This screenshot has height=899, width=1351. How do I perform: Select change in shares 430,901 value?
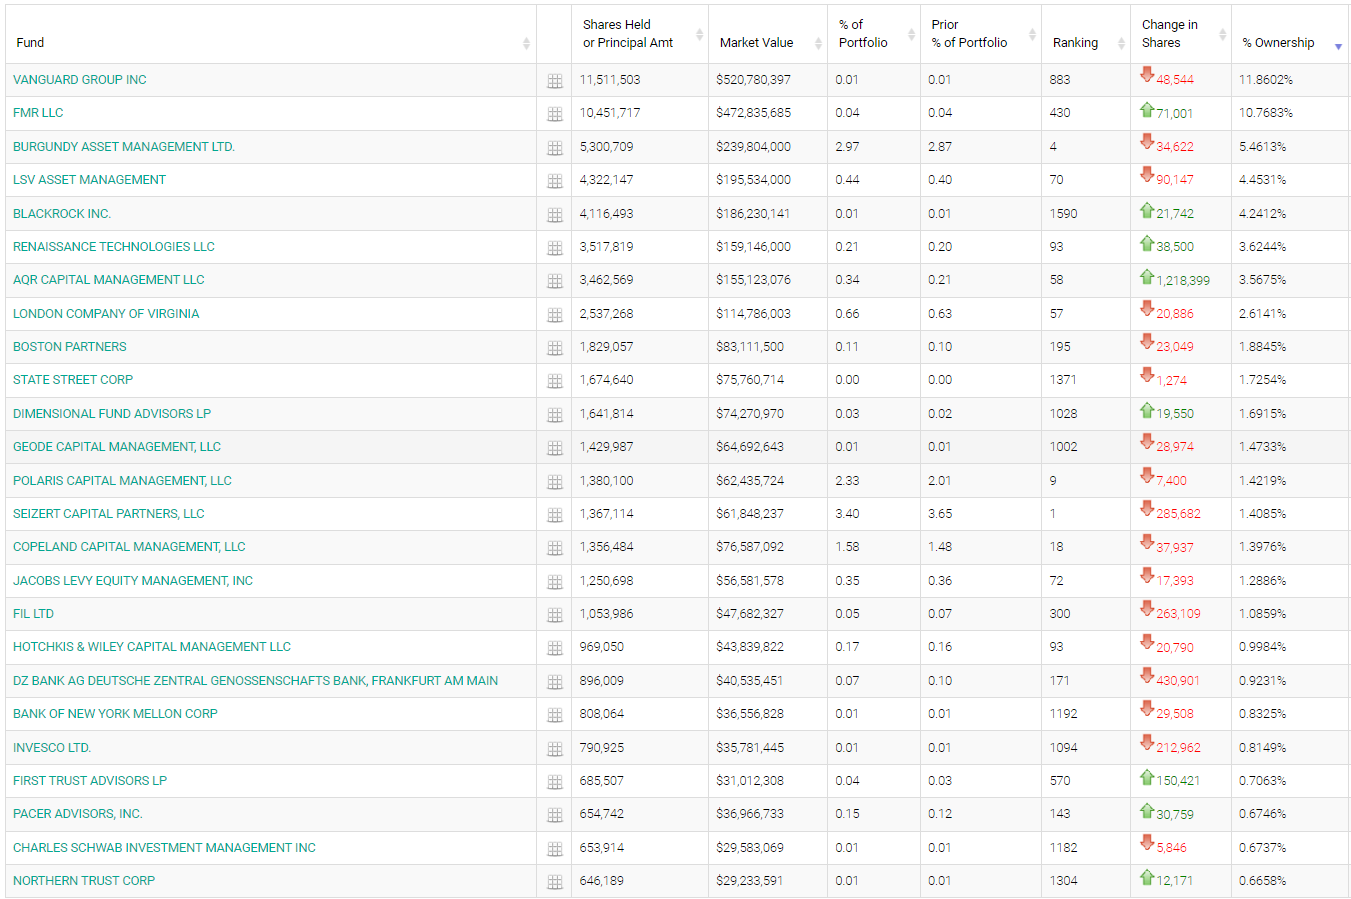(1178, 681)
